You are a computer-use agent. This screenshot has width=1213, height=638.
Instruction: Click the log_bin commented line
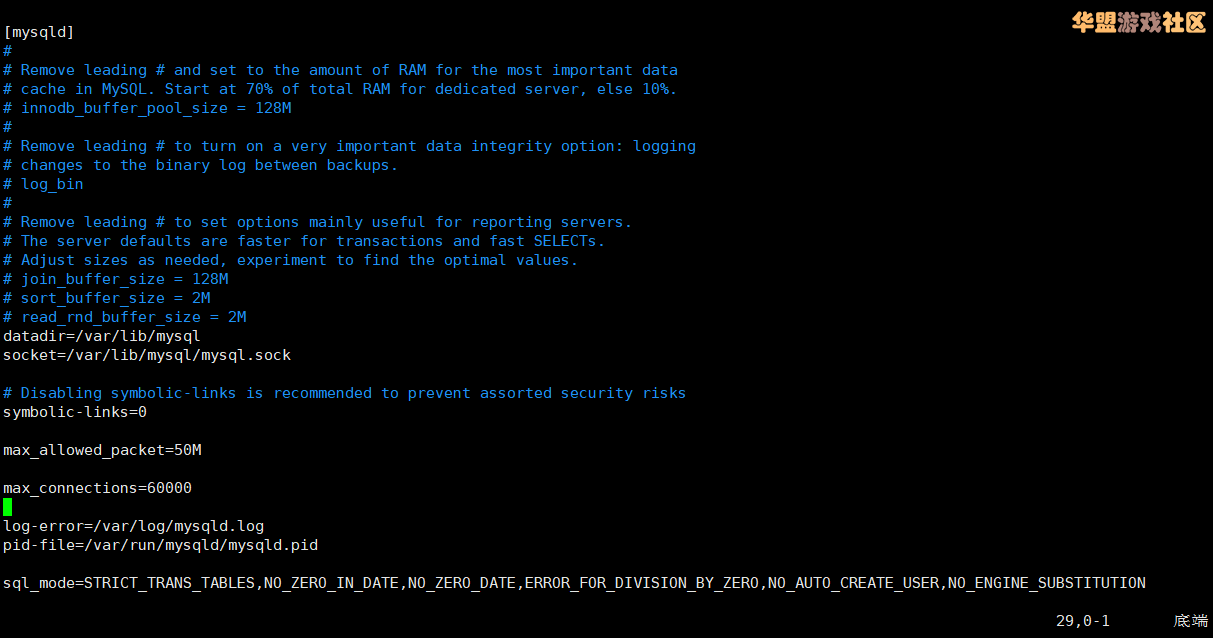(x=43, y=184)
